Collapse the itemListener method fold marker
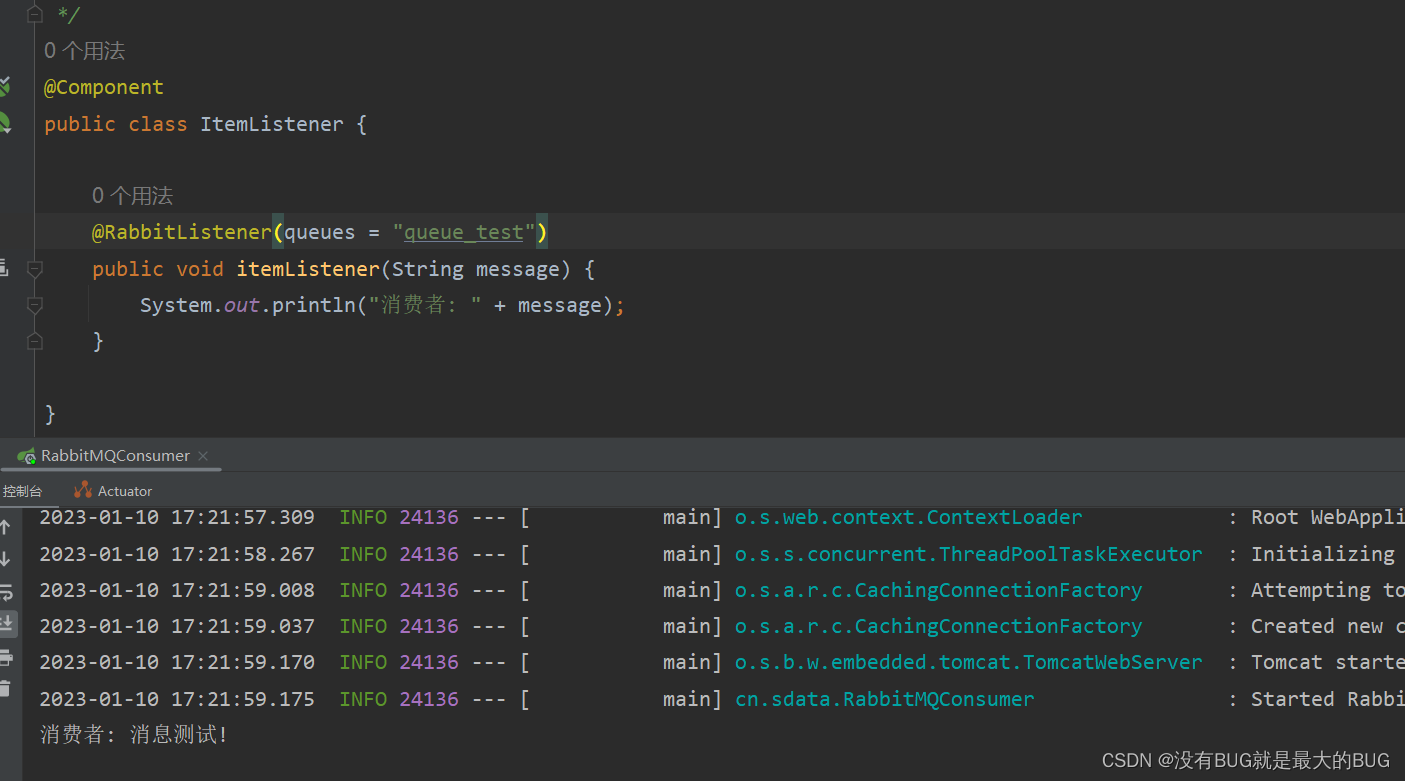Image resolution: width=1405 pixels, height=781 pixels. 35,269
